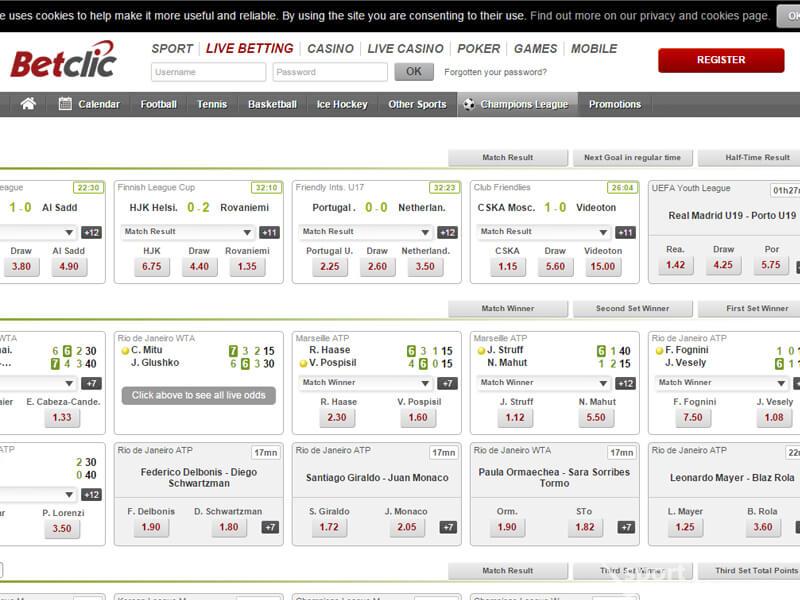Bet on Portugal U. at 2.25

click(x=330, y=266)
